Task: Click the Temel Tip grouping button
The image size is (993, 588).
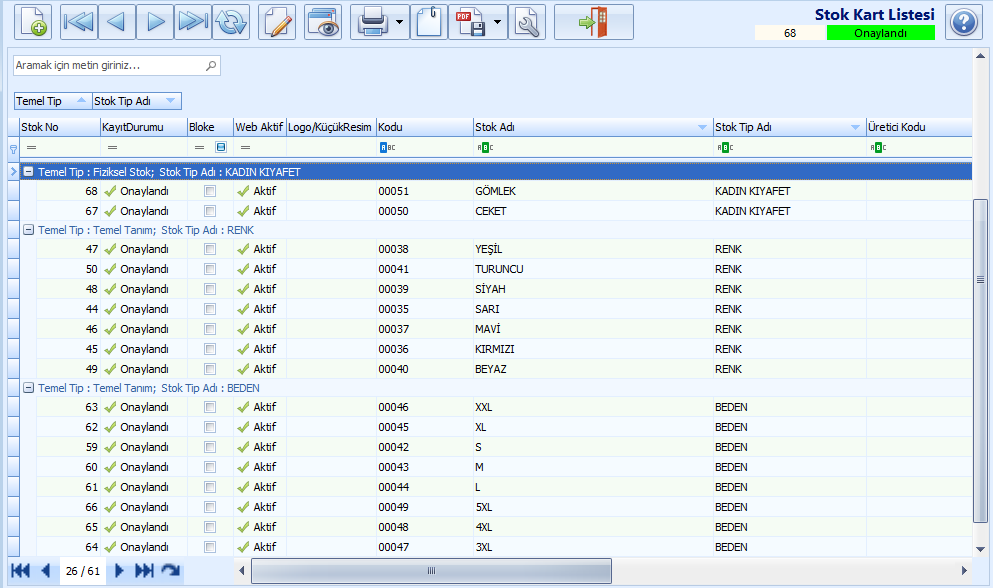Action: click(53, 101)
